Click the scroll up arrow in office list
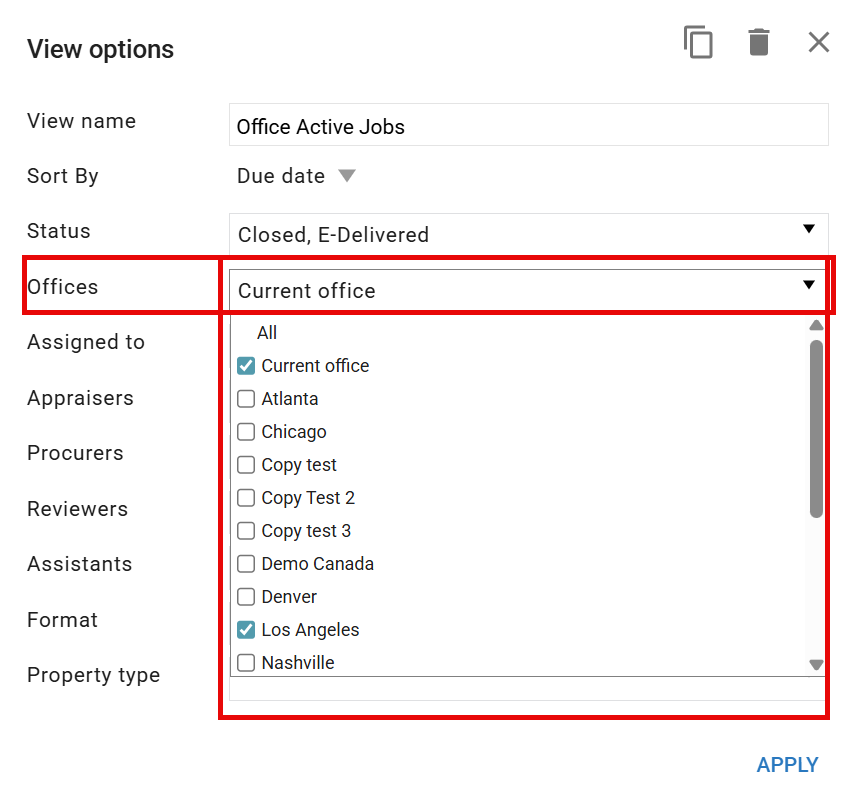Viewport: 861px width, 797px height. [x=817, y=325]
